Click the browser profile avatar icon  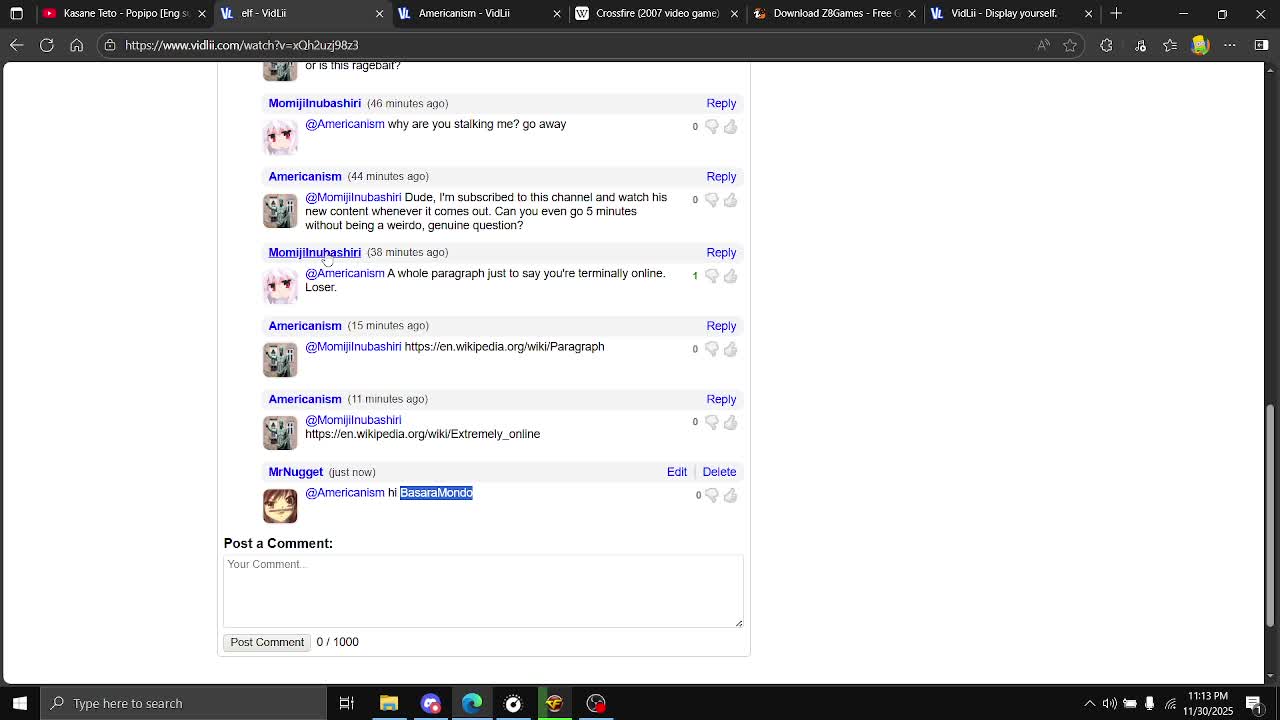[1199, 45]
